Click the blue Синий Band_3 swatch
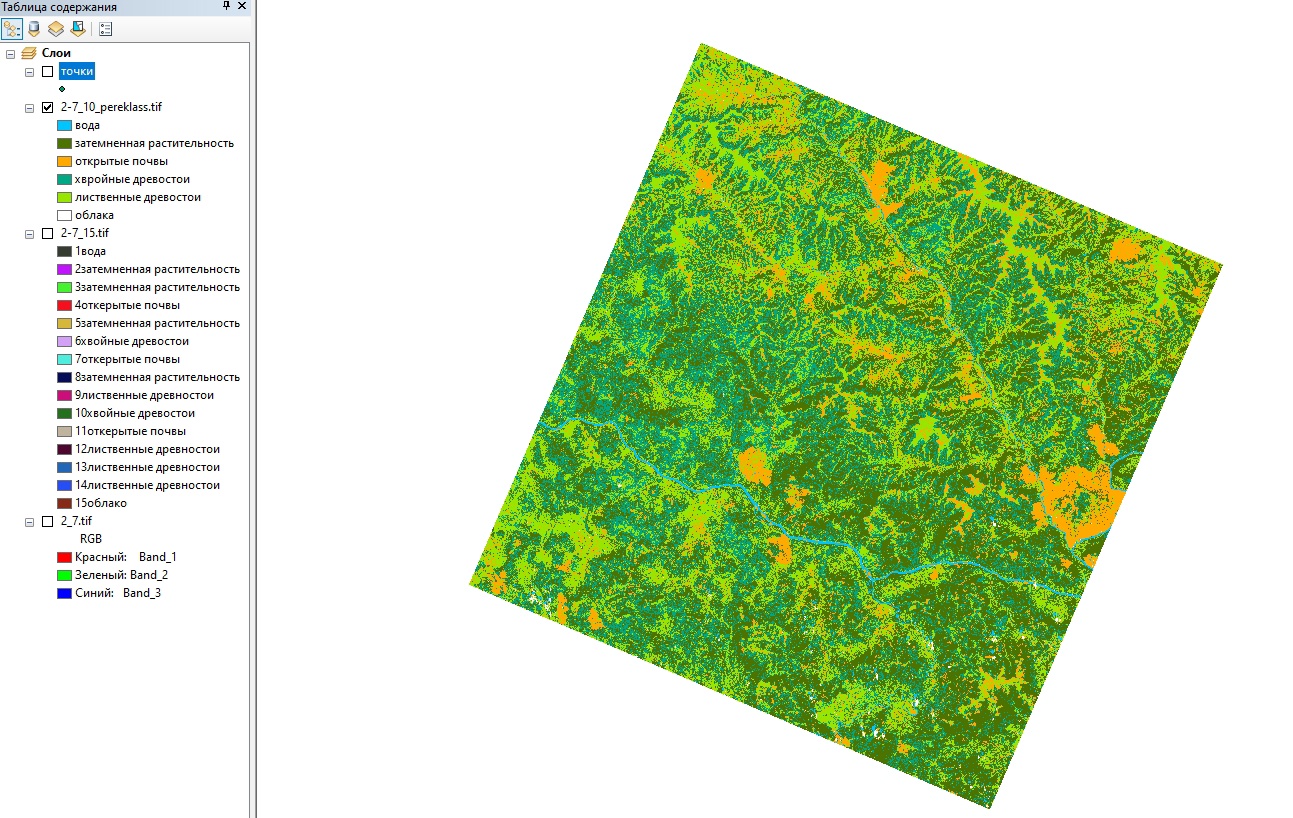The height and width of the screenshot is (818, 1293). click(x=65, y=594)
